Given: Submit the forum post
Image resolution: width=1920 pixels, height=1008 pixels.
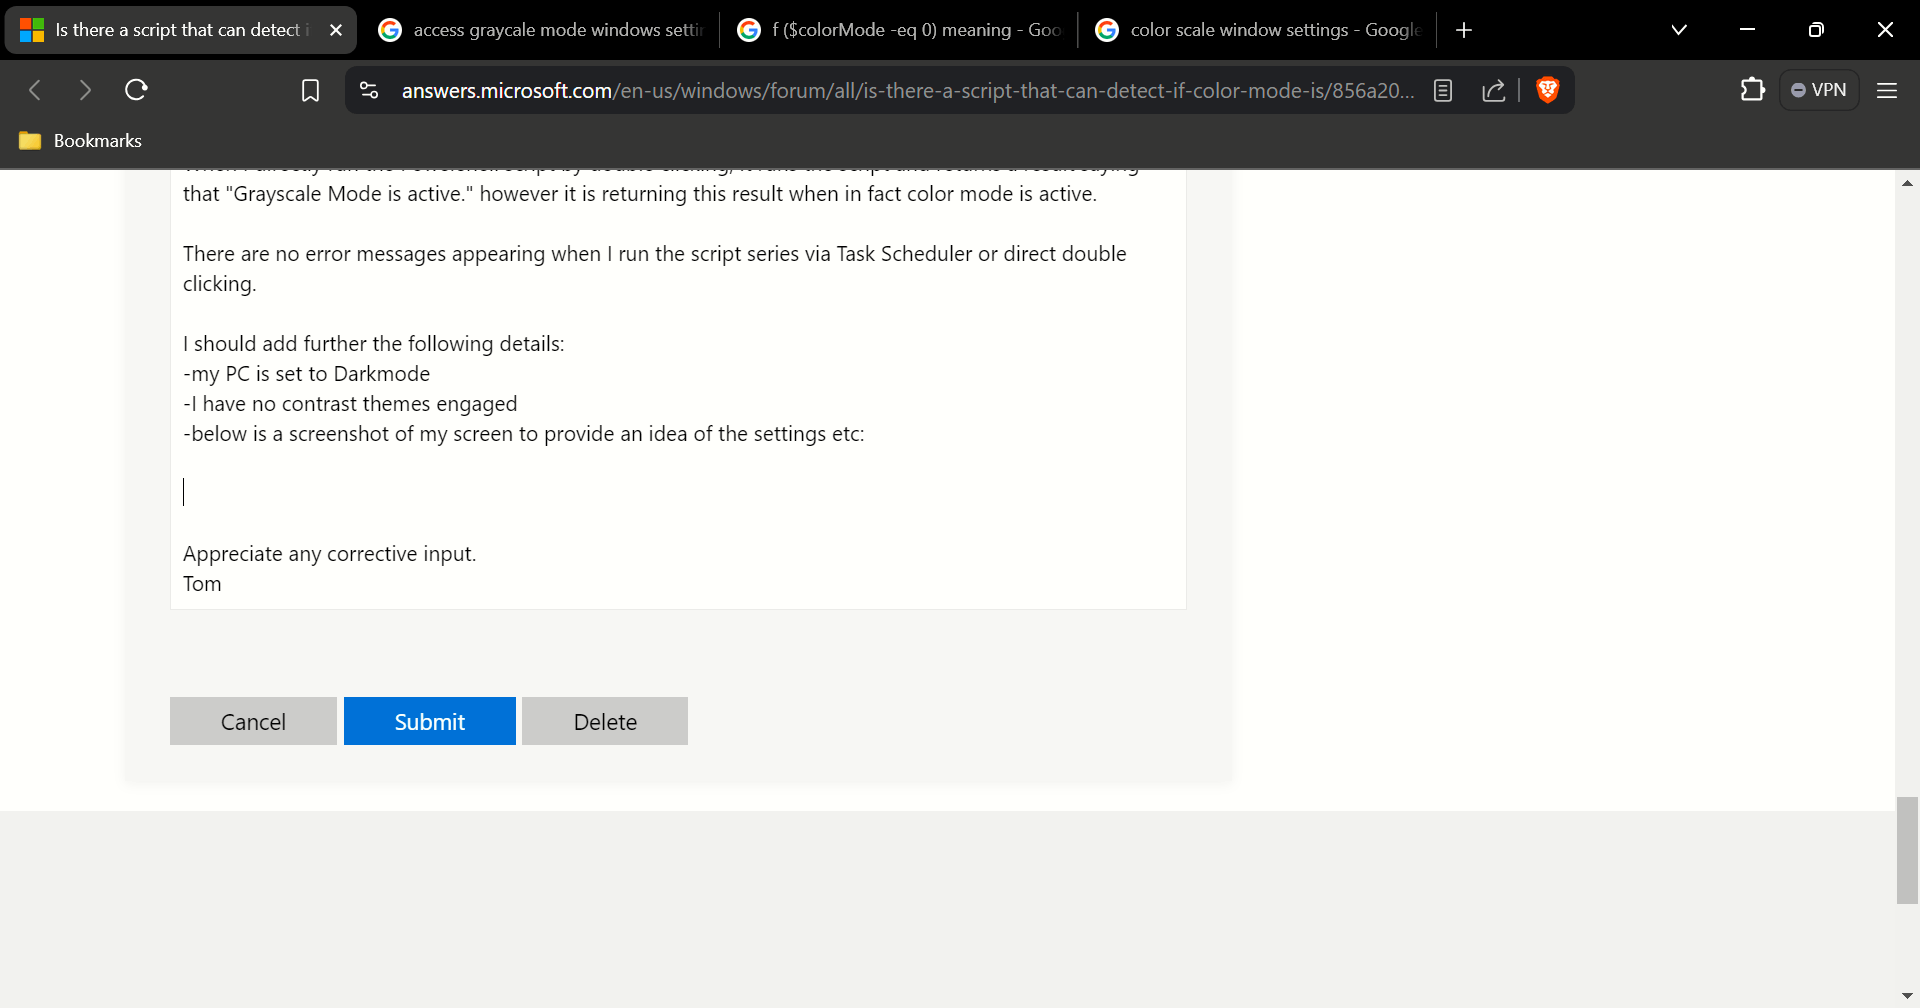Looking at the screenshot, I should (x=430, y=721).
